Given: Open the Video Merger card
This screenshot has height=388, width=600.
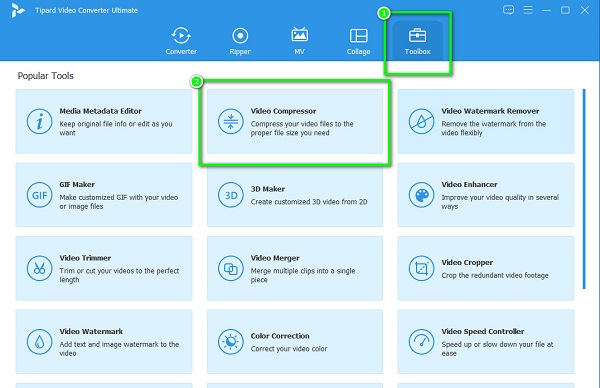Looking at the screenshot, I should point(295,268).
